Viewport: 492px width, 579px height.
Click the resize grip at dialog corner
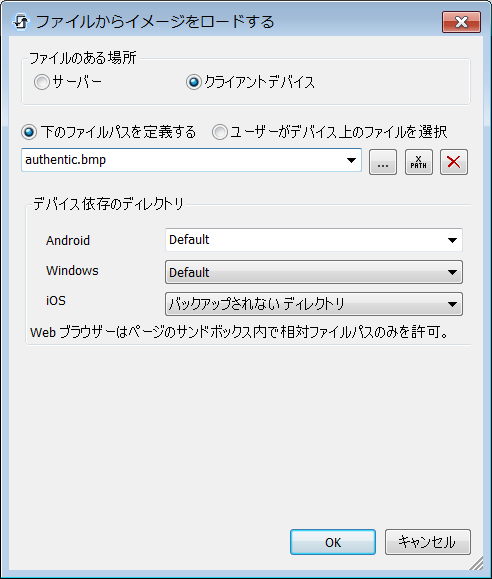[476, 563]
